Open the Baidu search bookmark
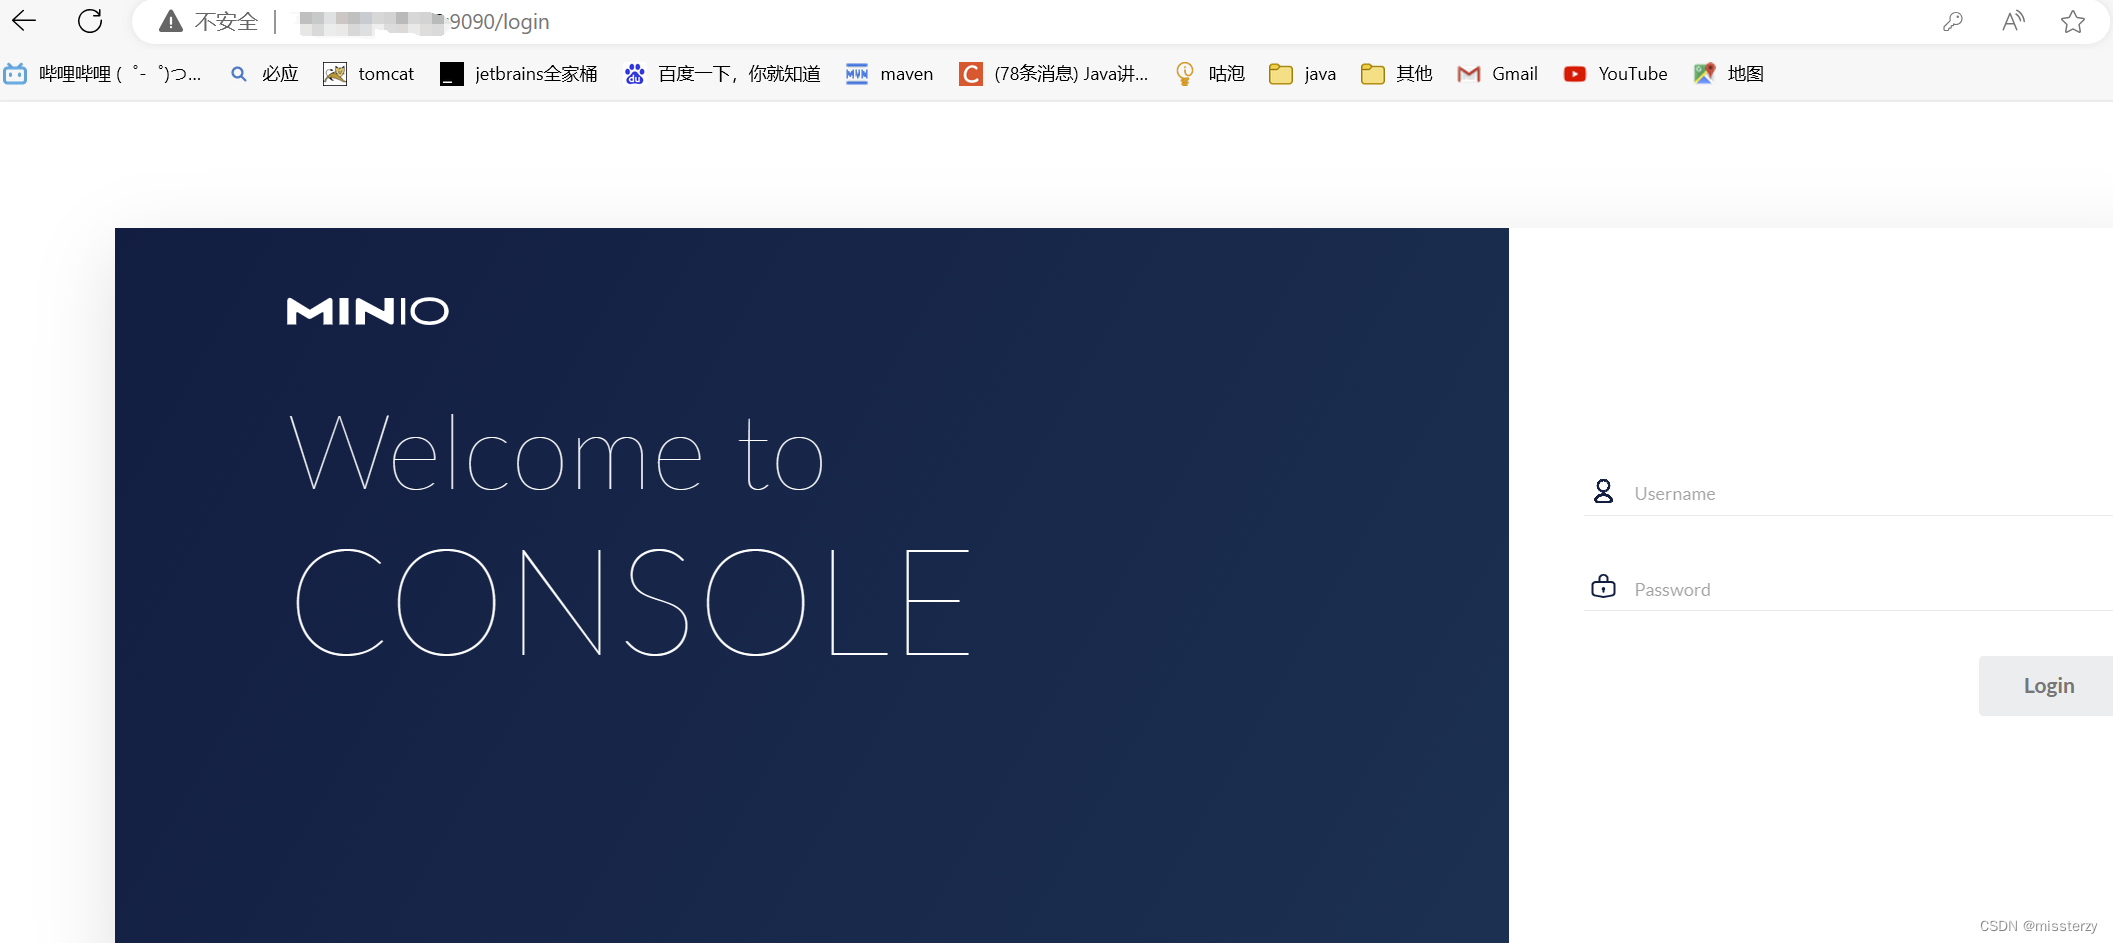2113x943 pixels. [x=721, y=73]
